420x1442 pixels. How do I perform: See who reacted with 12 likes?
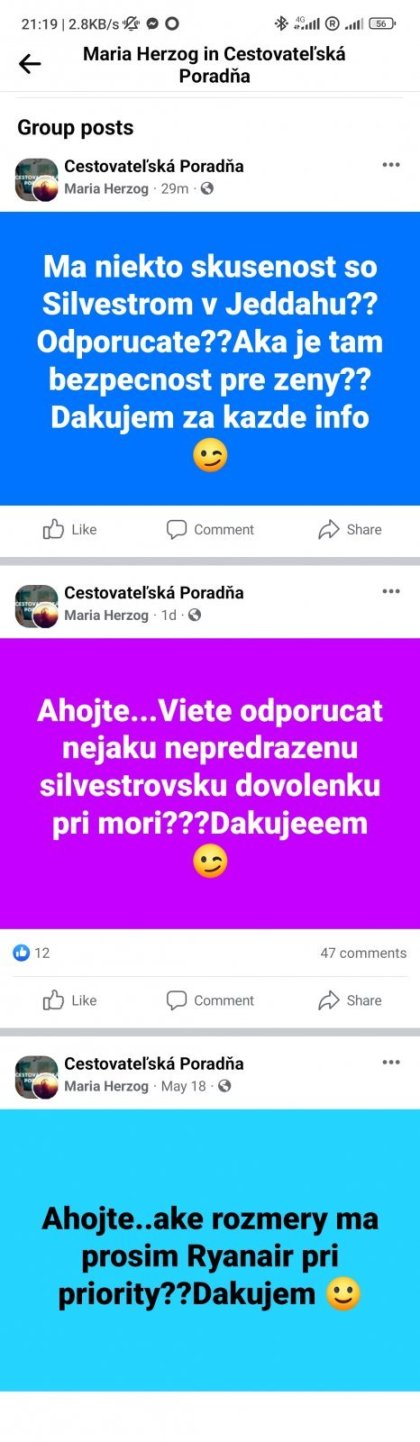[31, 953]
